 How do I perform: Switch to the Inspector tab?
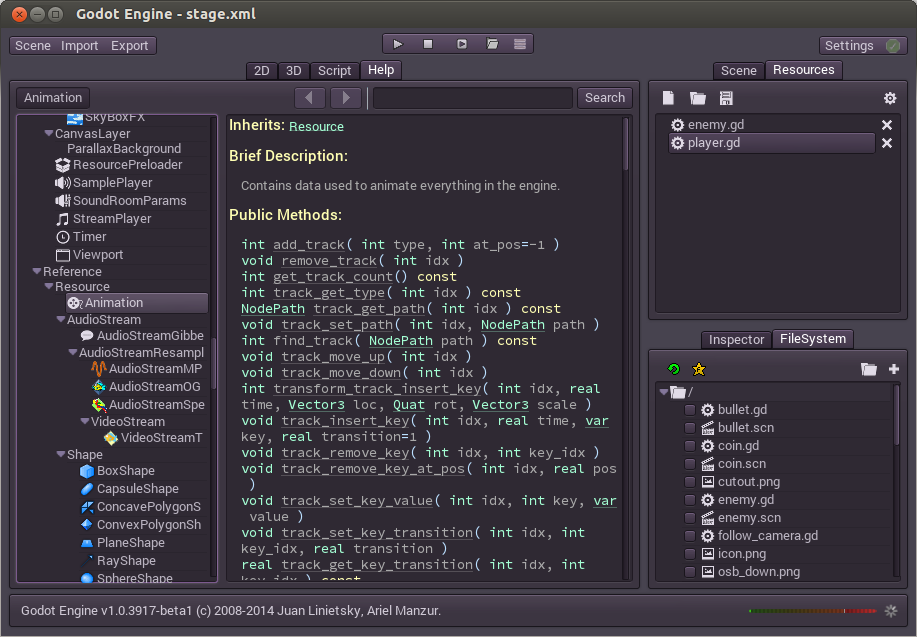point(736,340)
